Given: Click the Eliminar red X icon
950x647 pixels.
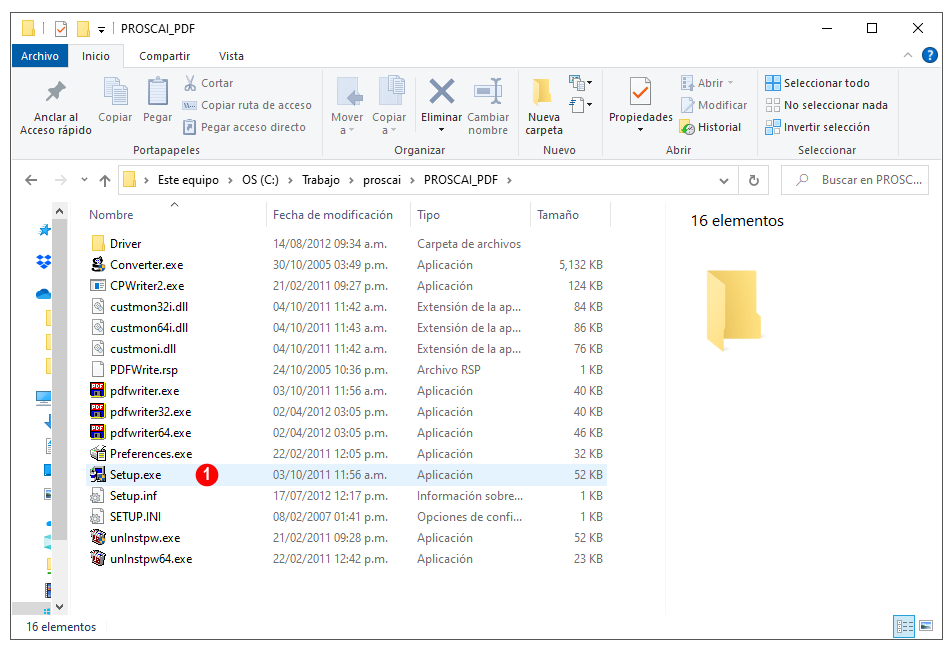Looking at the screenshot, I should (x=442, y=91).
